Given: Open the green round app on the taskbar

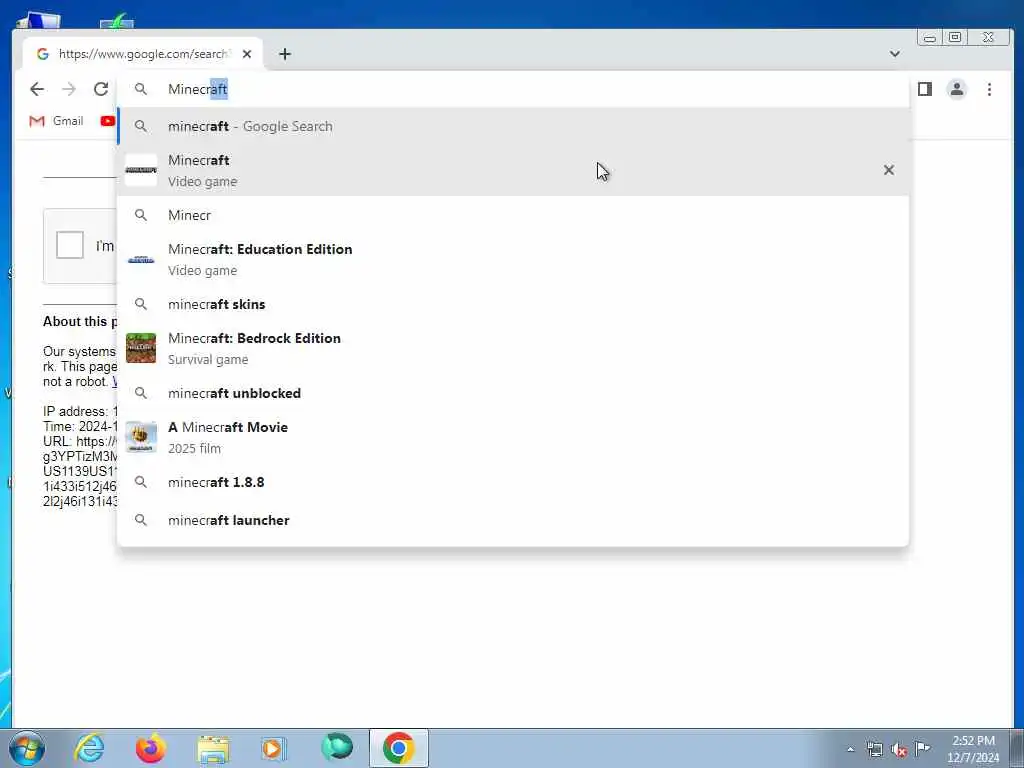Looking at the screenshot, I should pos(336,747).
